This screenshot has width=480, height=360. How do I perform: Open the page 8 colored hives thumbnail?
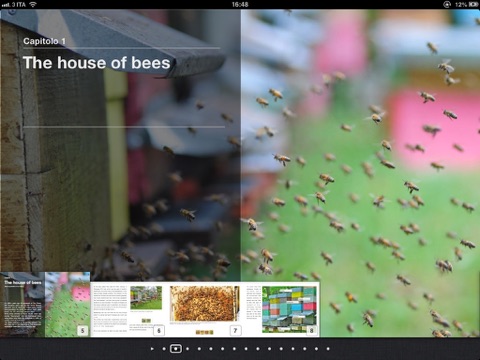point(281,309)
